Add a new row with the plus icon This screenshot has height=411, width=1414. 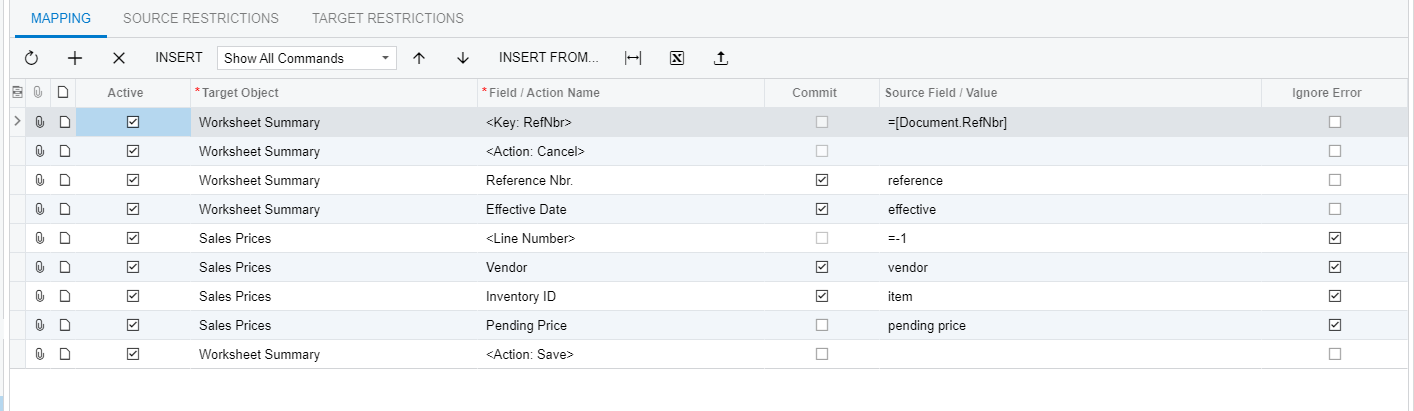(75, 58)
